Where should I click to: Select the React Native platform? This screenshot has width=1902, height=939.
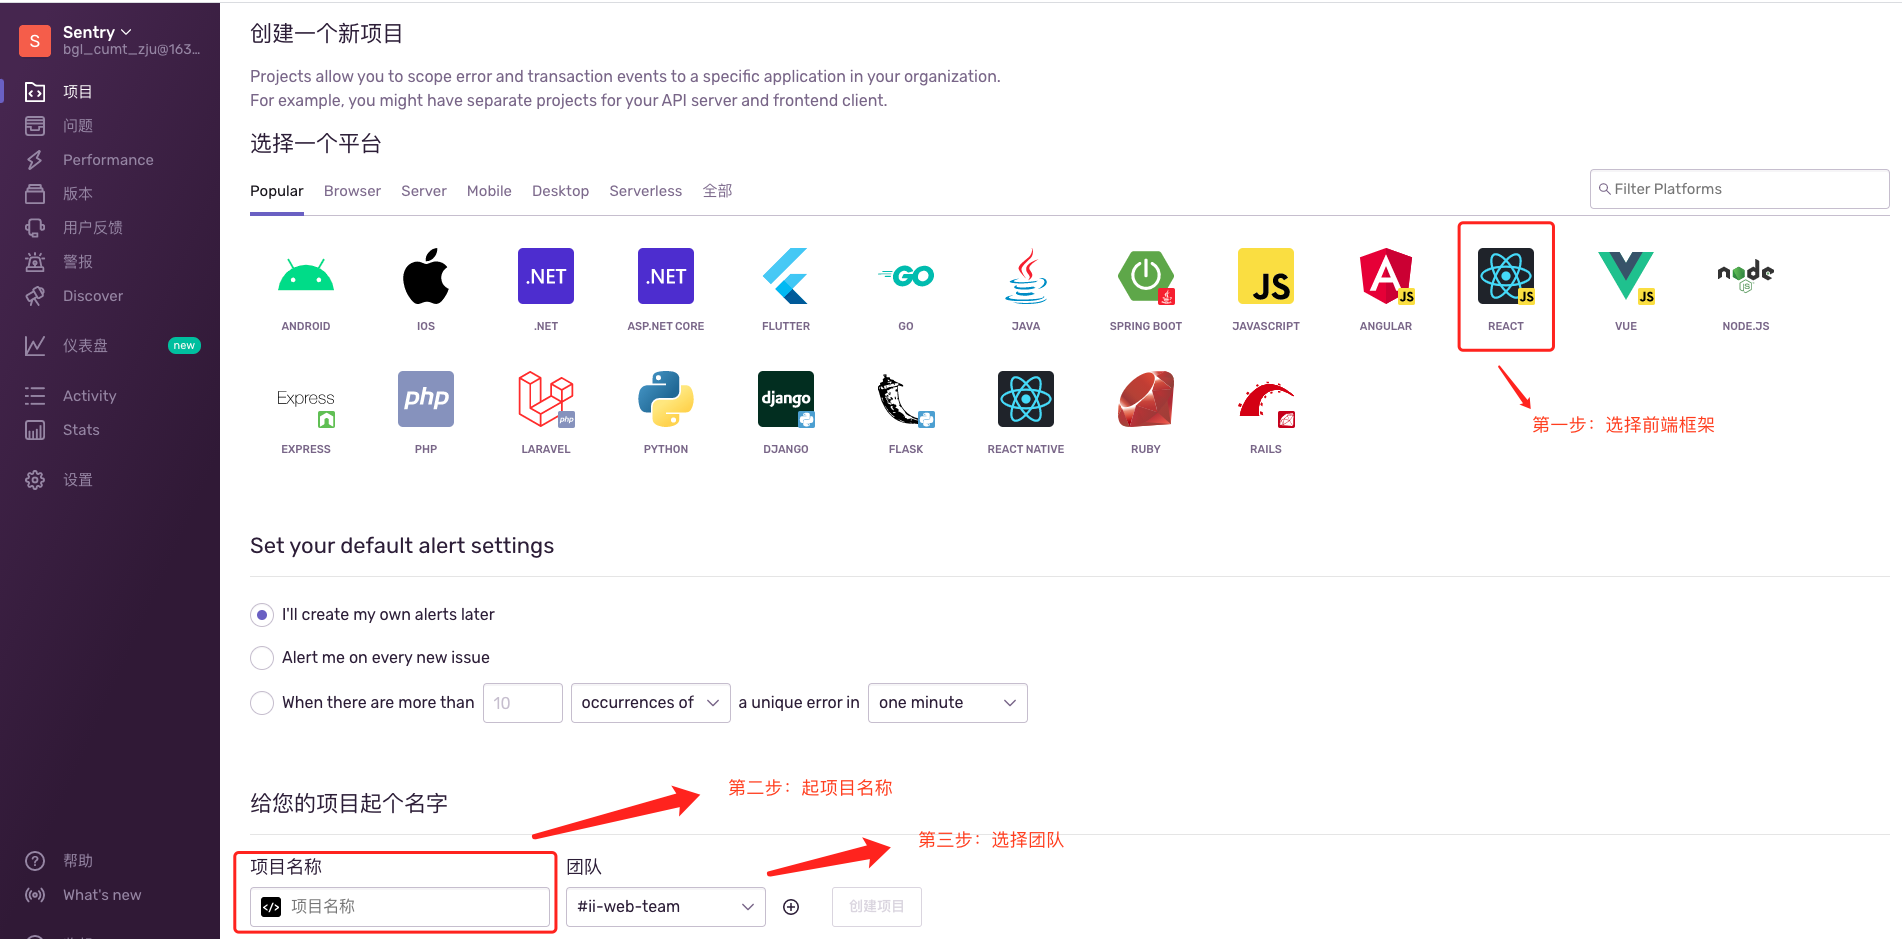pyautogui.click(x=1026, y=399)
